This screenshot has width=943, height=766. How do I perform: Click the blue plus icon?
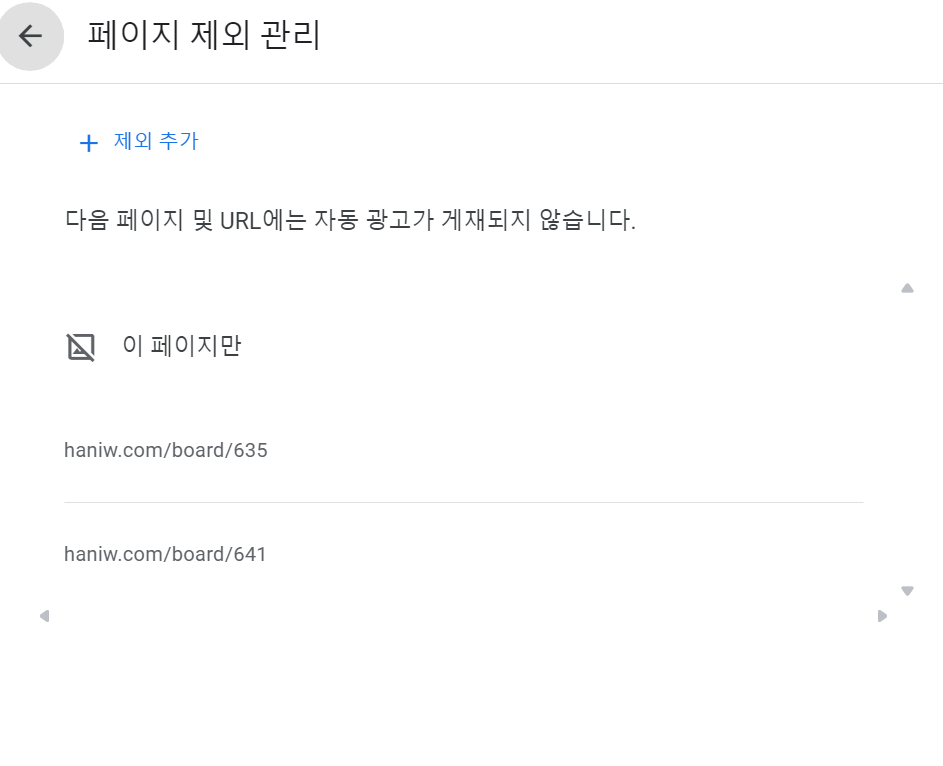tap(89, 143)
